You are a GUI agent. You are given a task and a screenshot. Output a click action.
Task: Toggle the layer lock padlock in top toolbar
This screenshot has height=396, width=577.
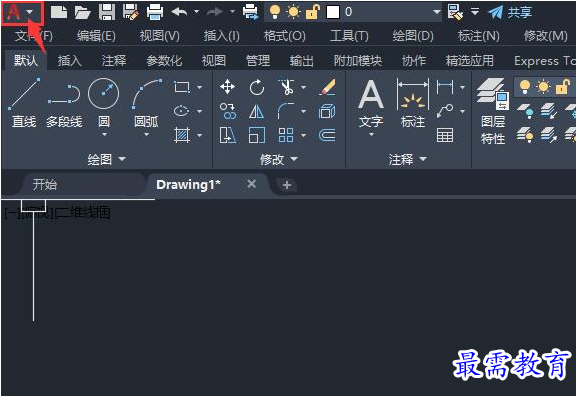pos(313,12)
